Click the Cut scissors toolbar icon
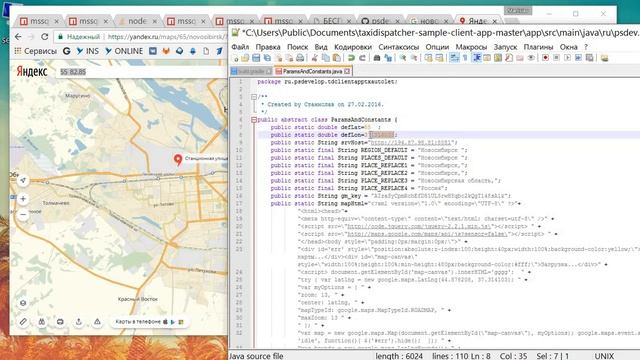The height and width of the screenshot is (360, 640). [x=314, y=58]
